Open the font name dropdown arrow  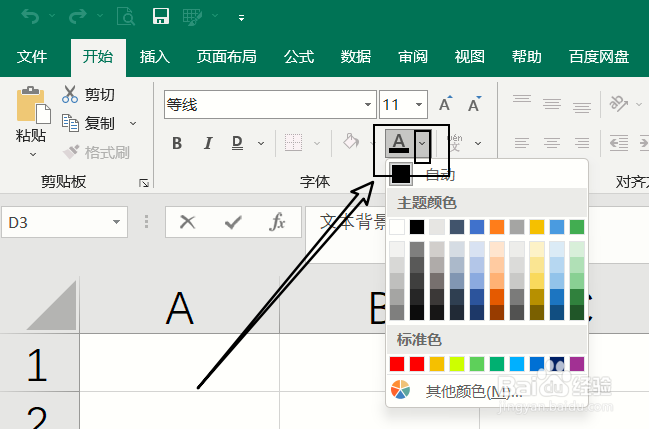tap(368, 104)
